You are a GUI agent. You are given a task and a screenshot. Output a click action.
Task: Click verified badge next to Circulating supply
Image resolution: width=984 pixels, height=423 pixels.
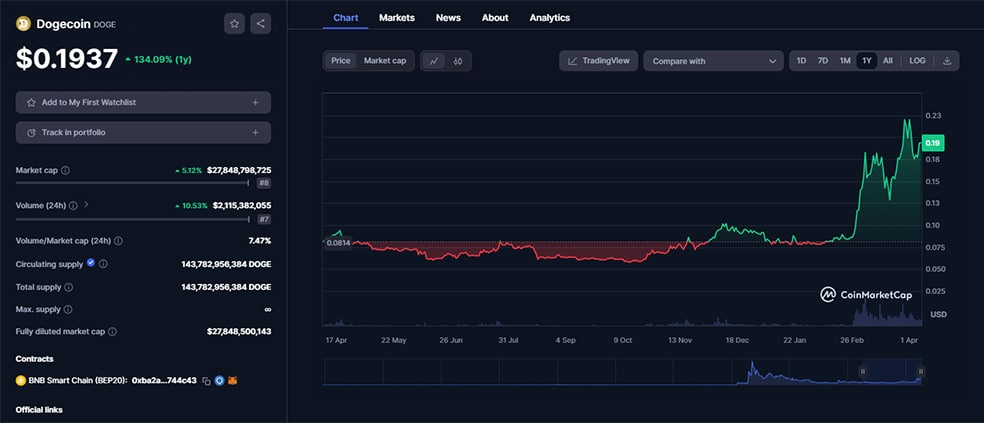click(x=91, y=264)
